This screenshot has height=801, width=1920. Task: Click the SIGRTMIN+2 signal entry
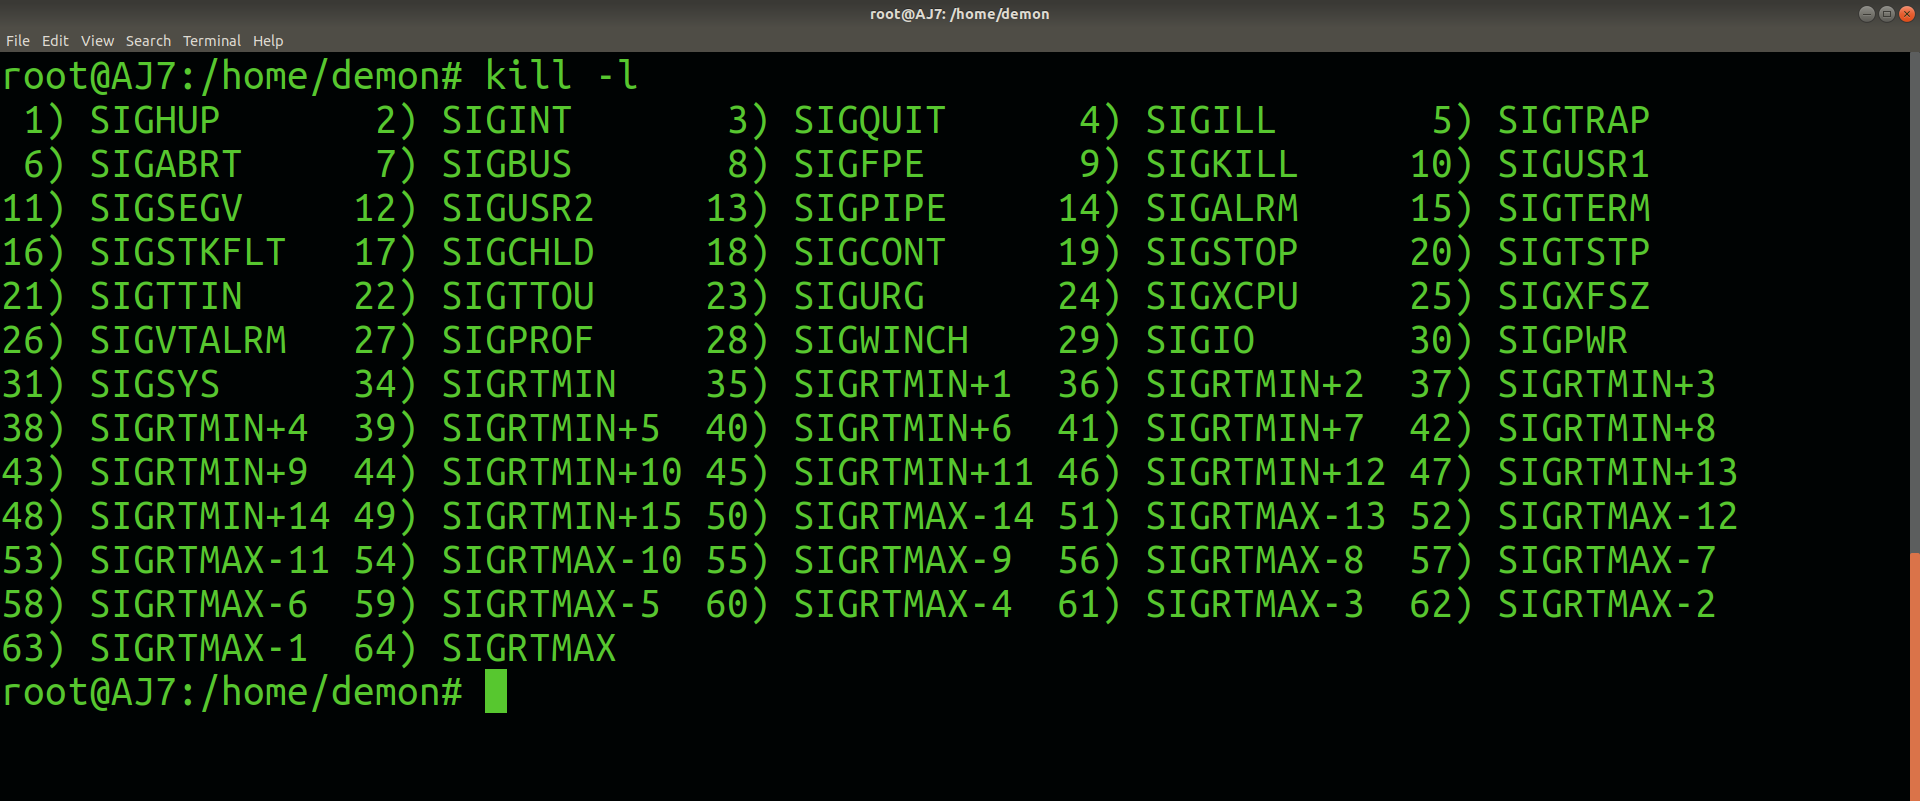click(x=1255, y=384)
